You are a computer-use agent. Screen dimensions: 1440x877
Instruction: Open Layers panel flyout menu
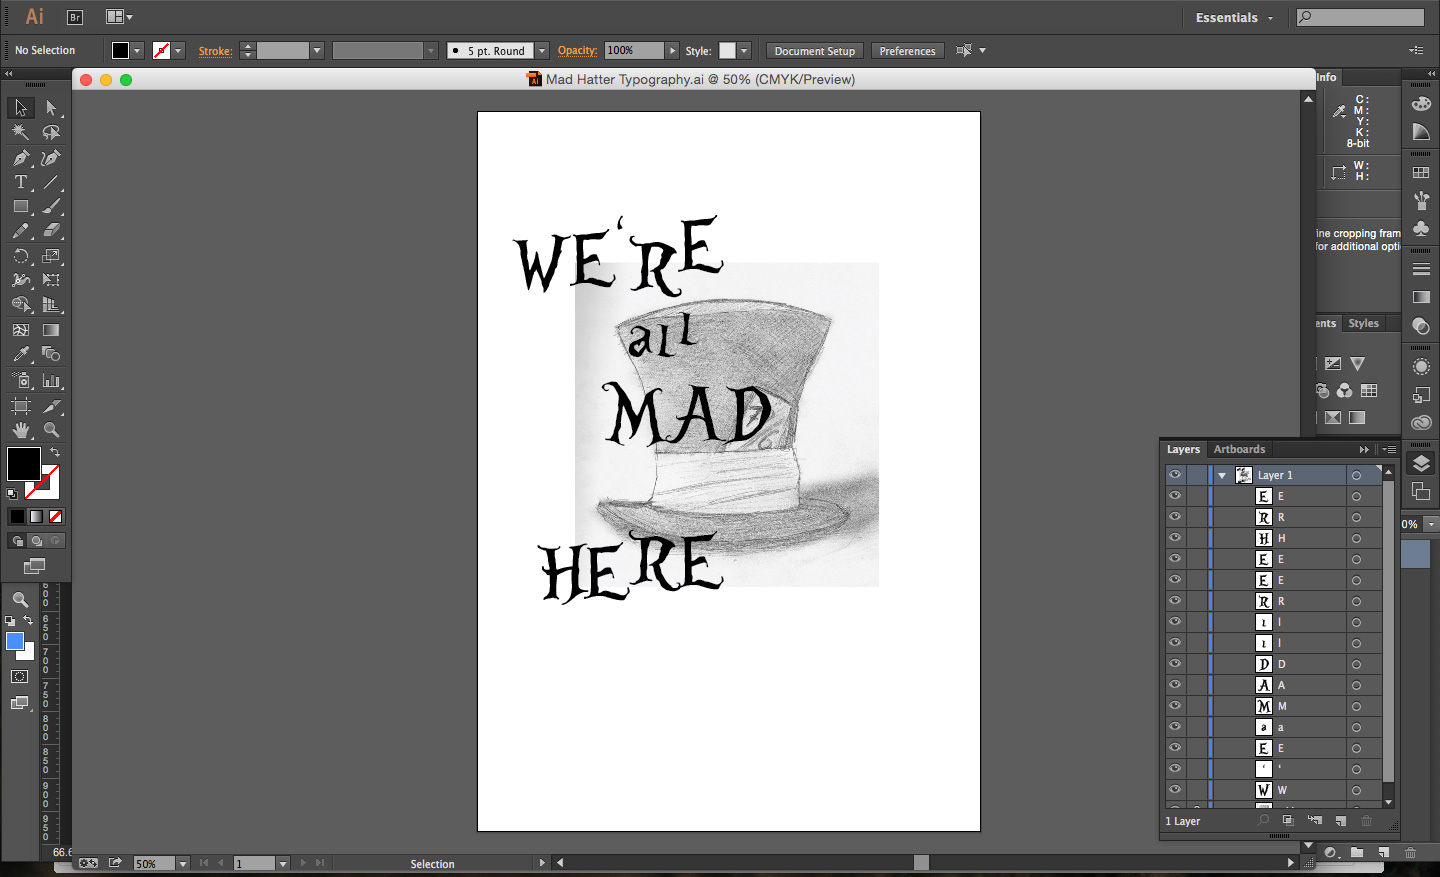pyautogui.click(x=1389, y=450)
